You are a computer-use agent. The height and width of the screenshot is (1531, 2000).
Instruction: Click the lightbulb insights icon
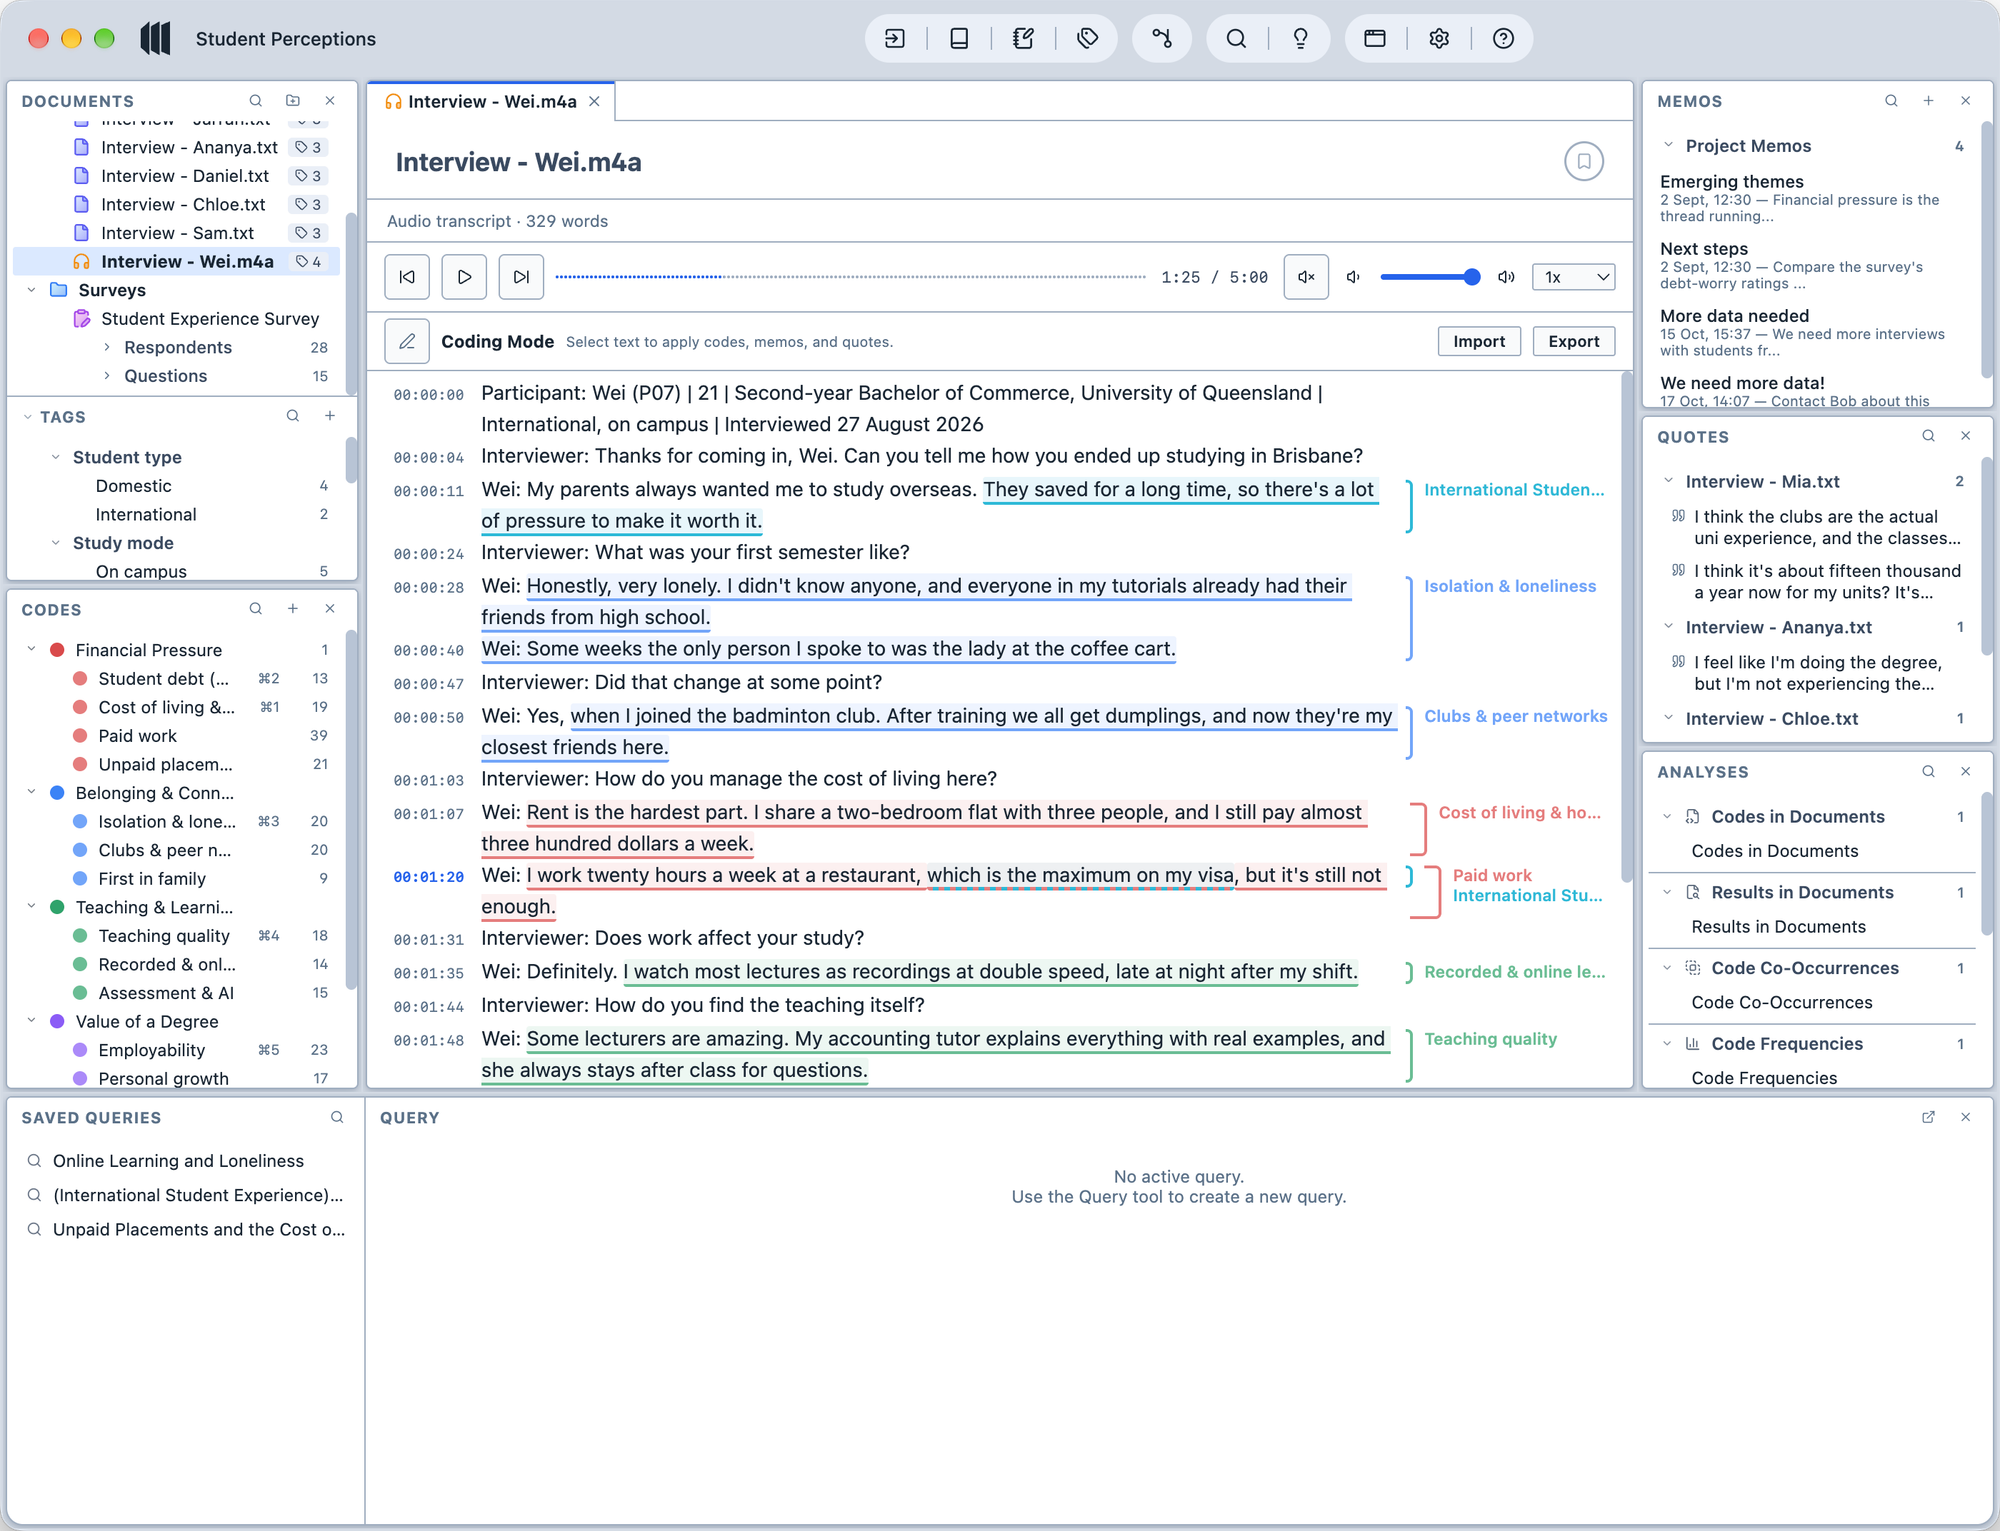[x=1300, y=39]
